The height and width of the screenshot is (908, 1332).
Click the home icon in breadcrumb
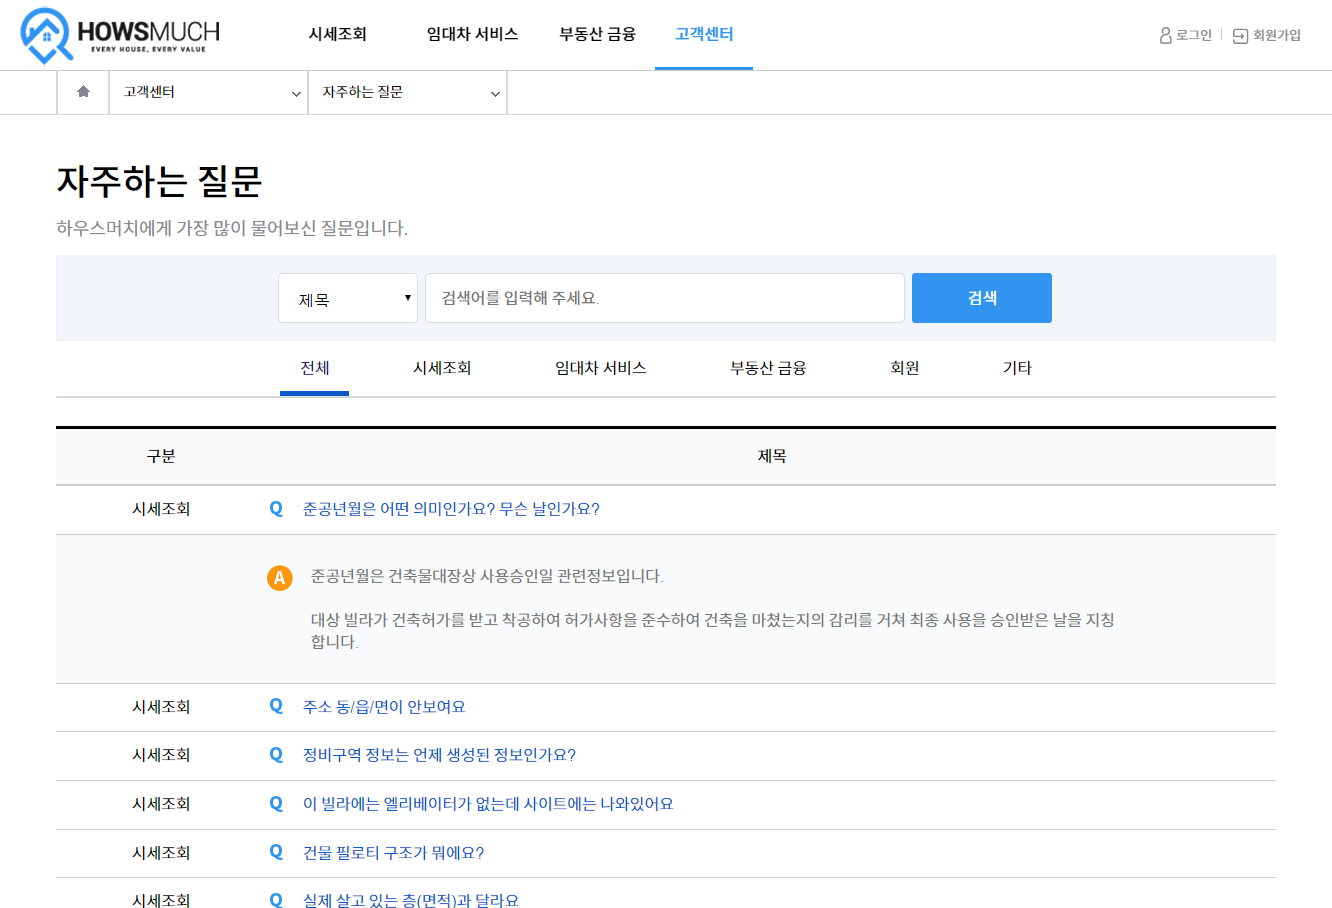click(x=83, y=92)
